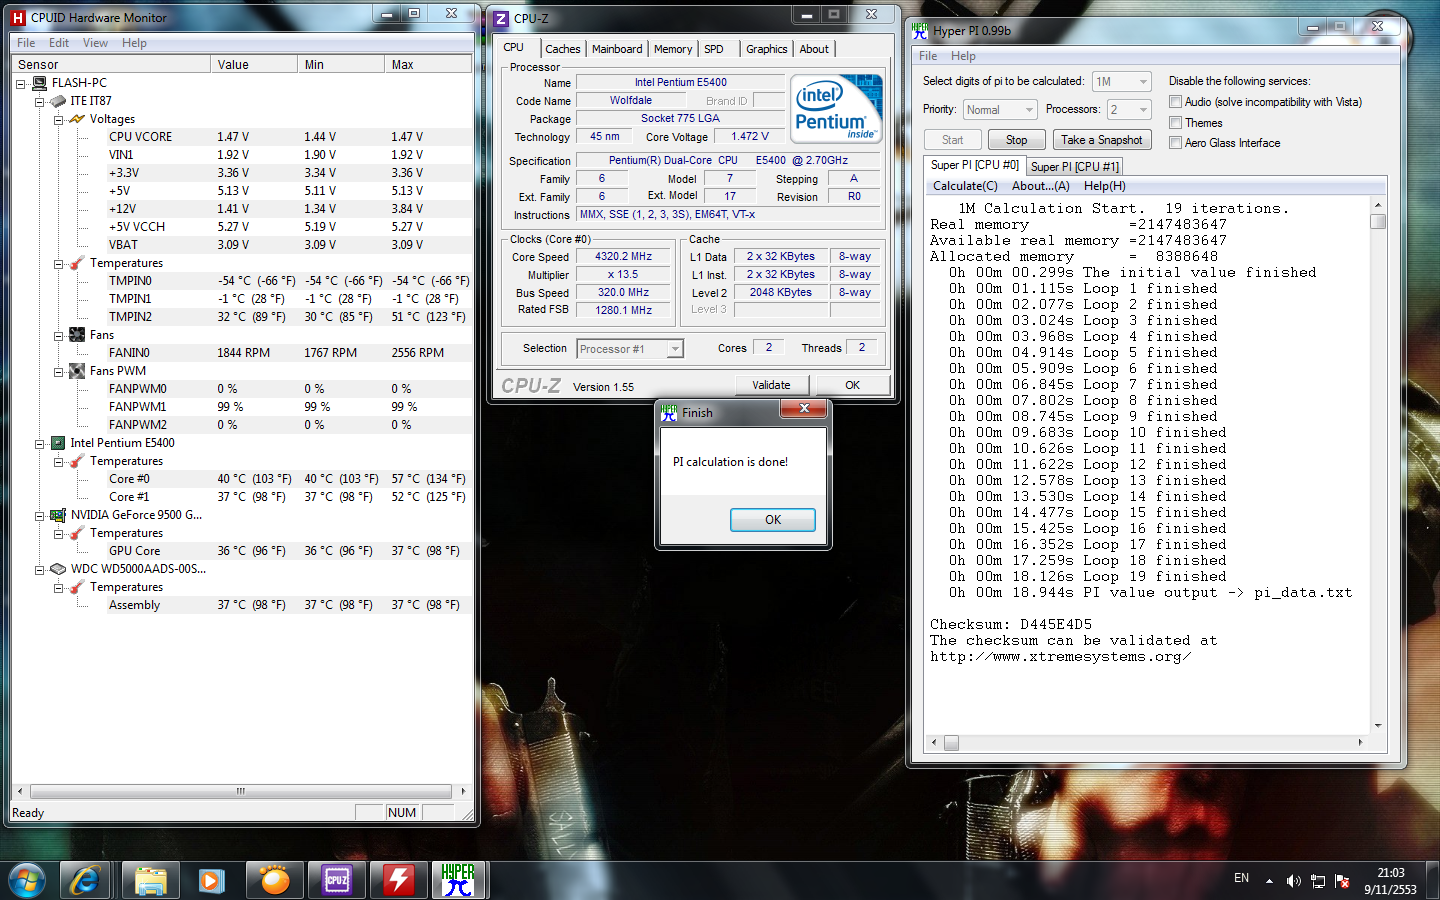
Task: Collapse the Fans group
Action: coord(59,336)
